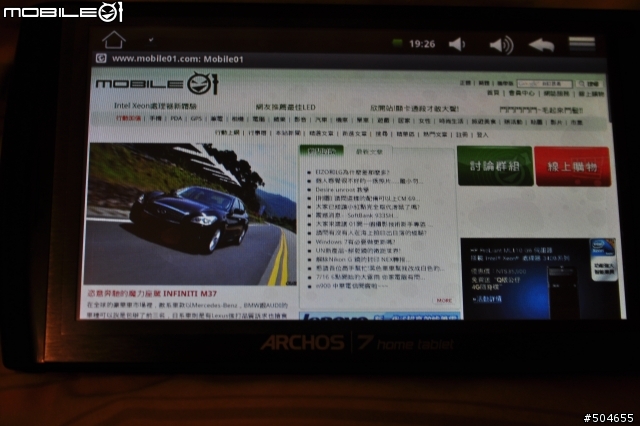Screen dimensions: 640x426
Task: Select the green 熱門討論 tab
Action: pos(322,151)
